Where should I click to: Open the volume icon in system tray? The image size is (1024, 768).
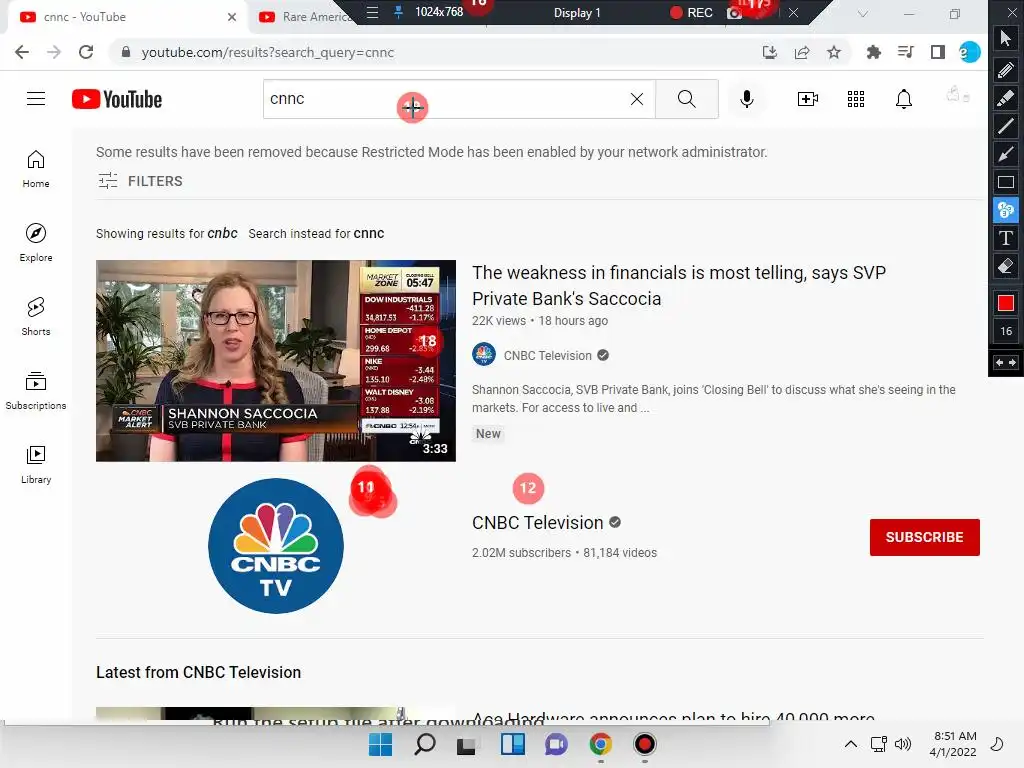pyautogui.click(x=903, y=744)
